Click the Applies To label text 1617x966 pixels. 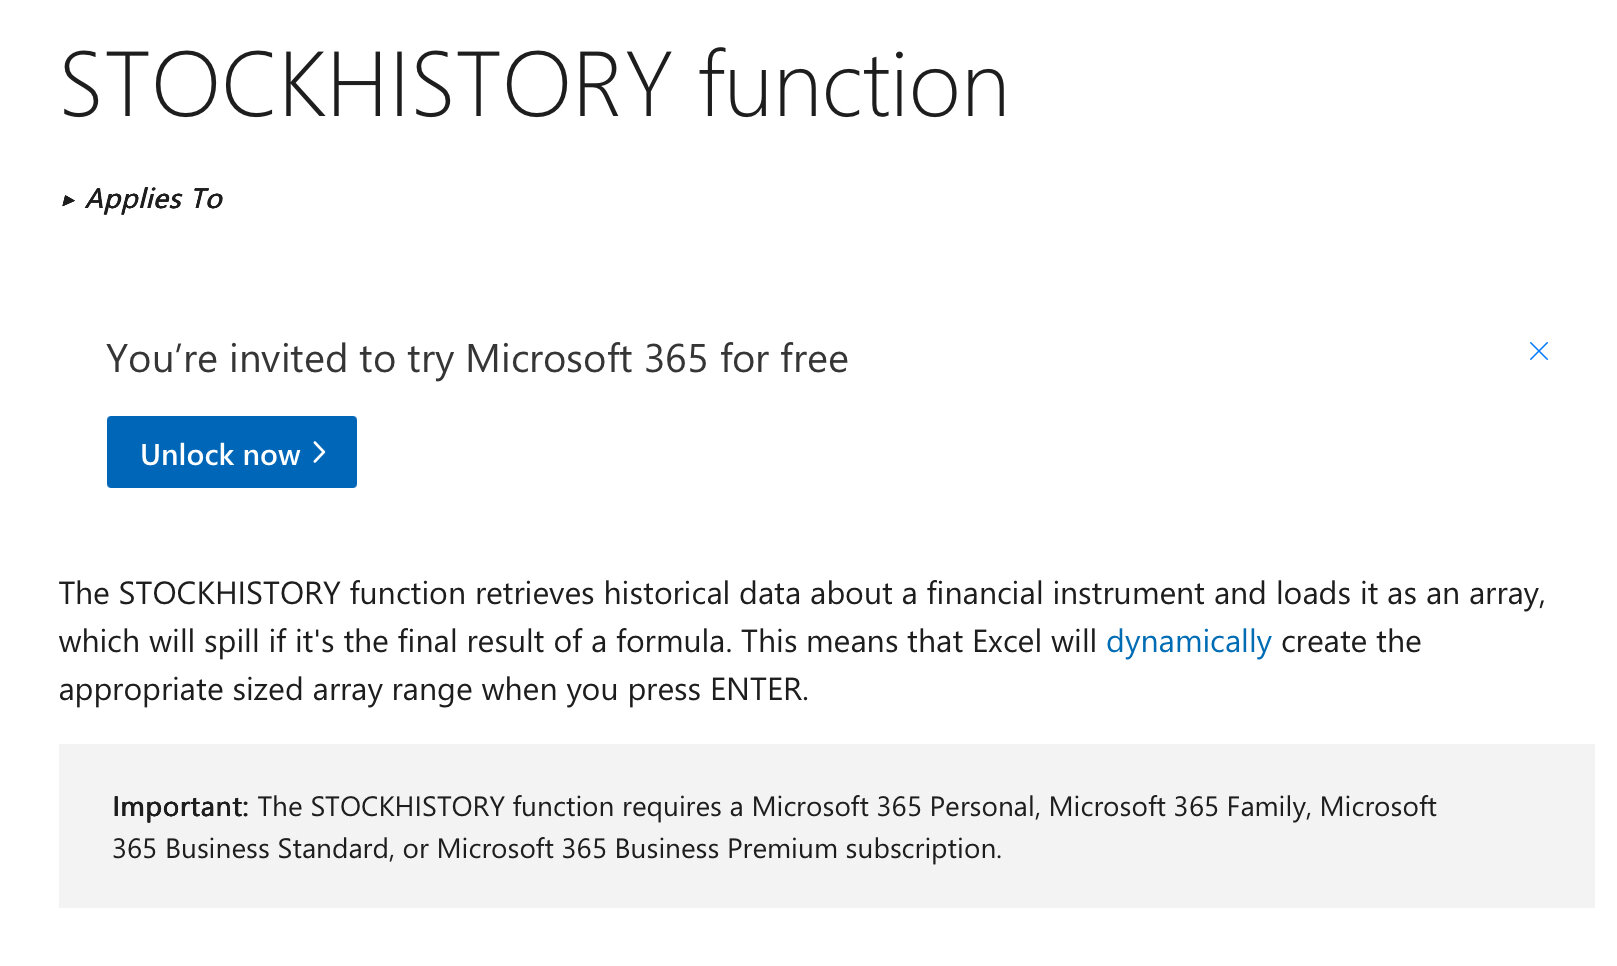coord(154,199)
